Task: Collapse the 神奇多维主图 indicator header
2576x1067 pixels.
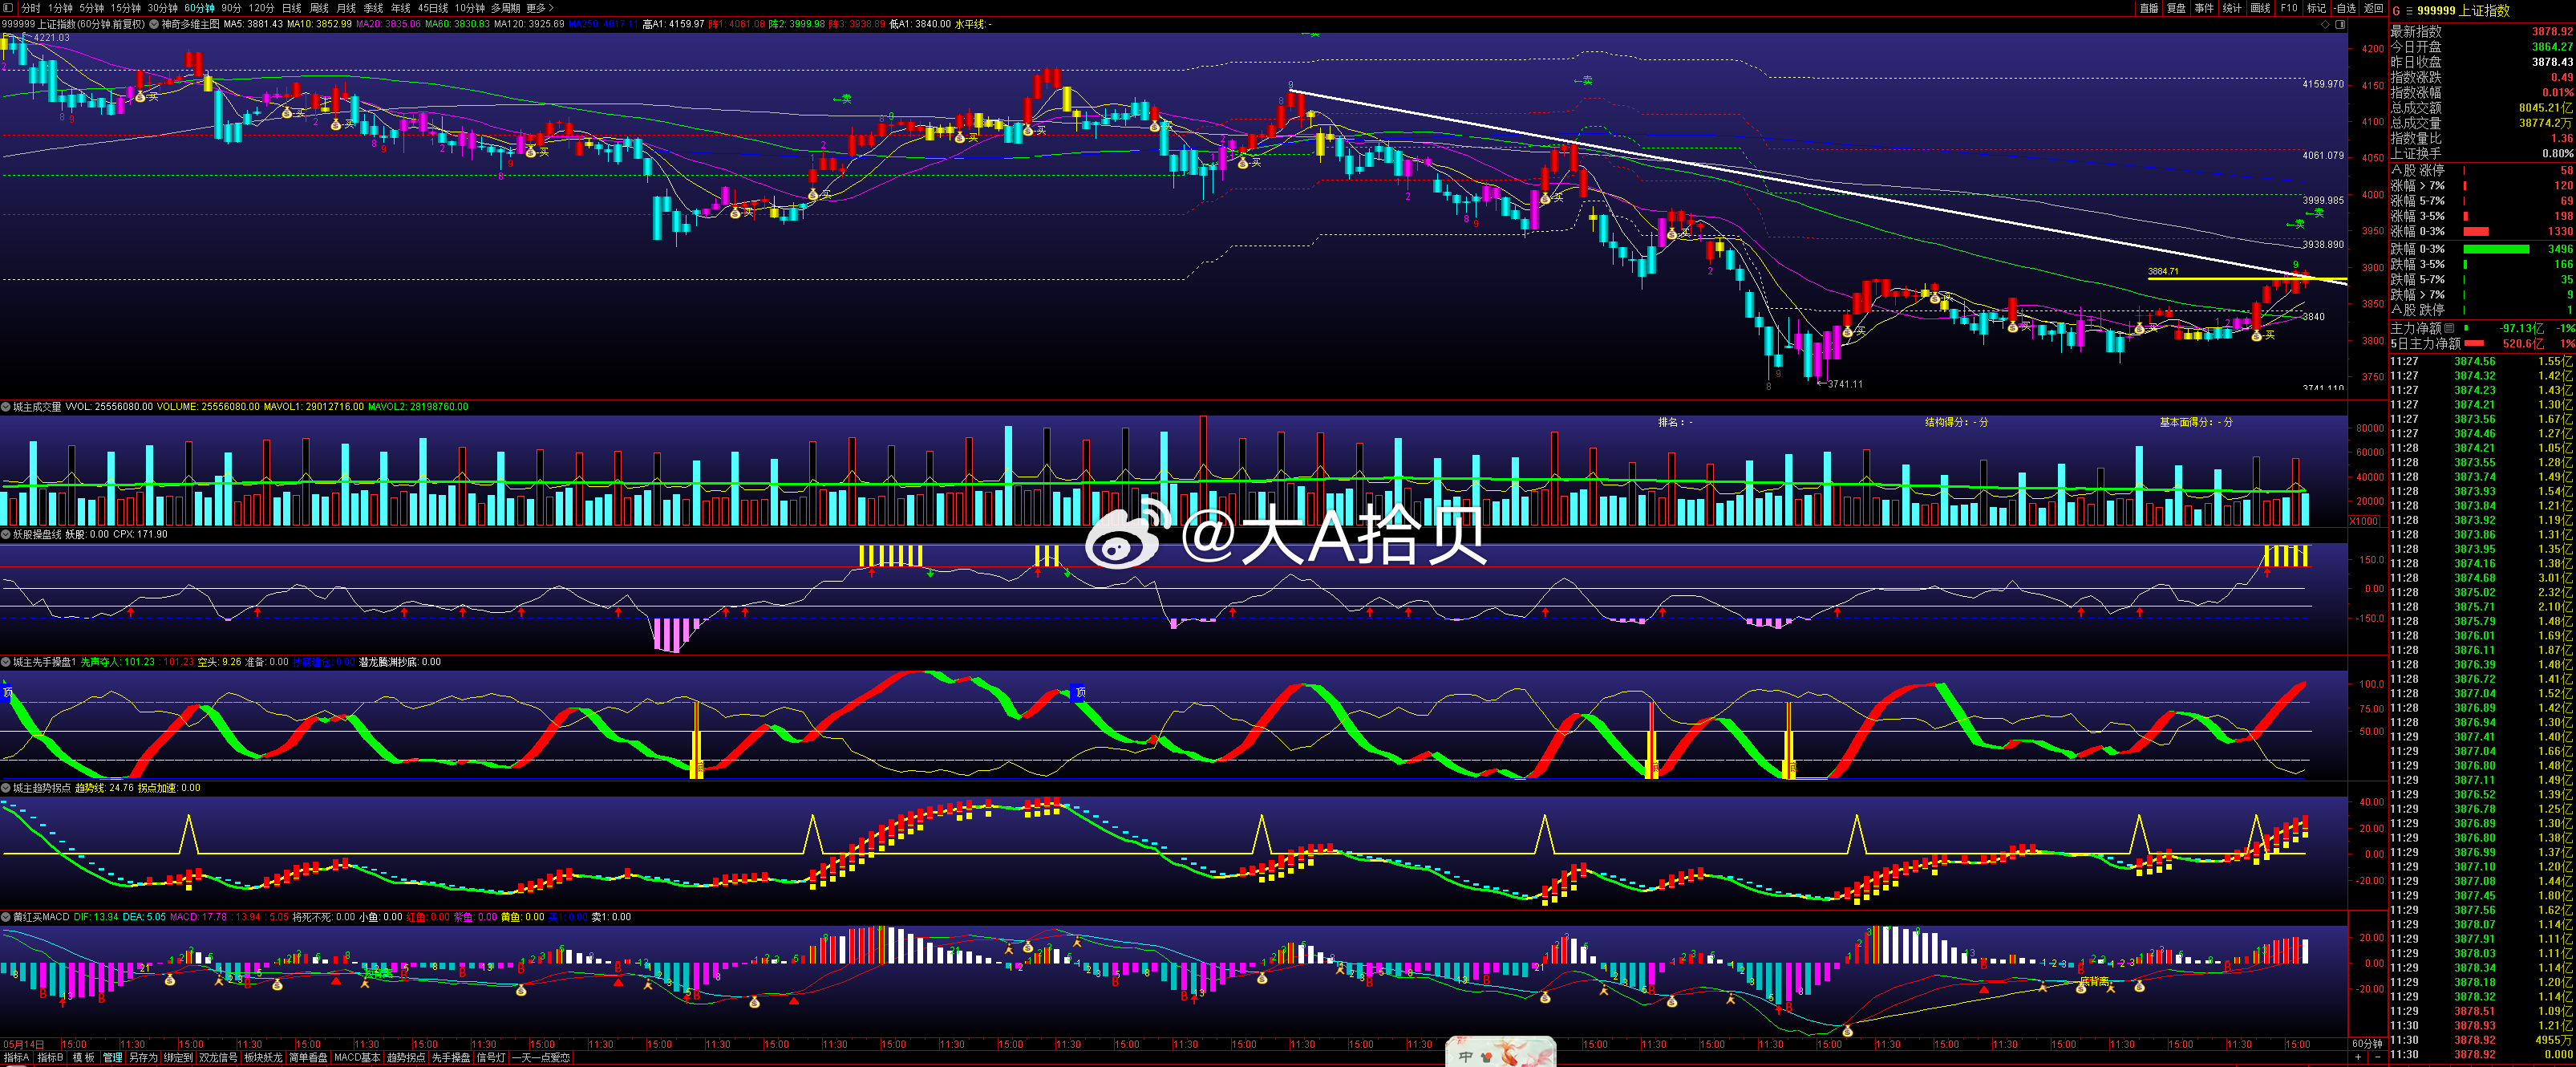Action: (x=155, y=24)
